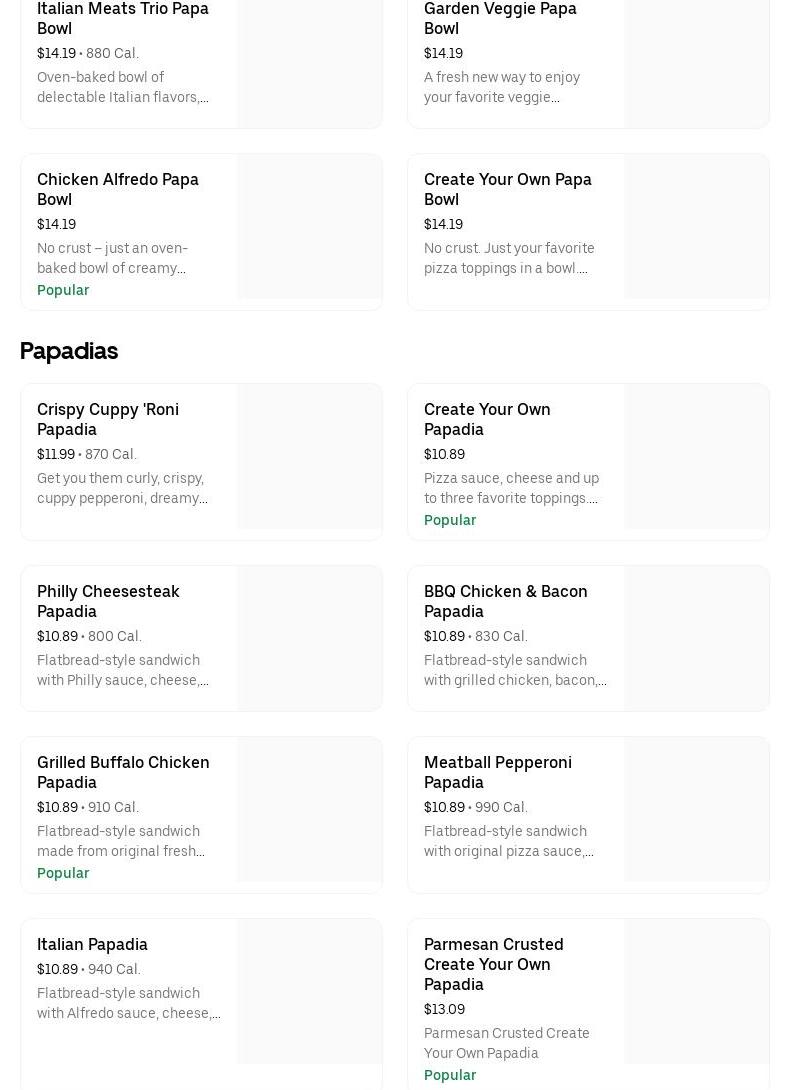Click the Crispy Cuppy 'Roni Papadia title
The image size is (804, 1090).
coord(108,419)
